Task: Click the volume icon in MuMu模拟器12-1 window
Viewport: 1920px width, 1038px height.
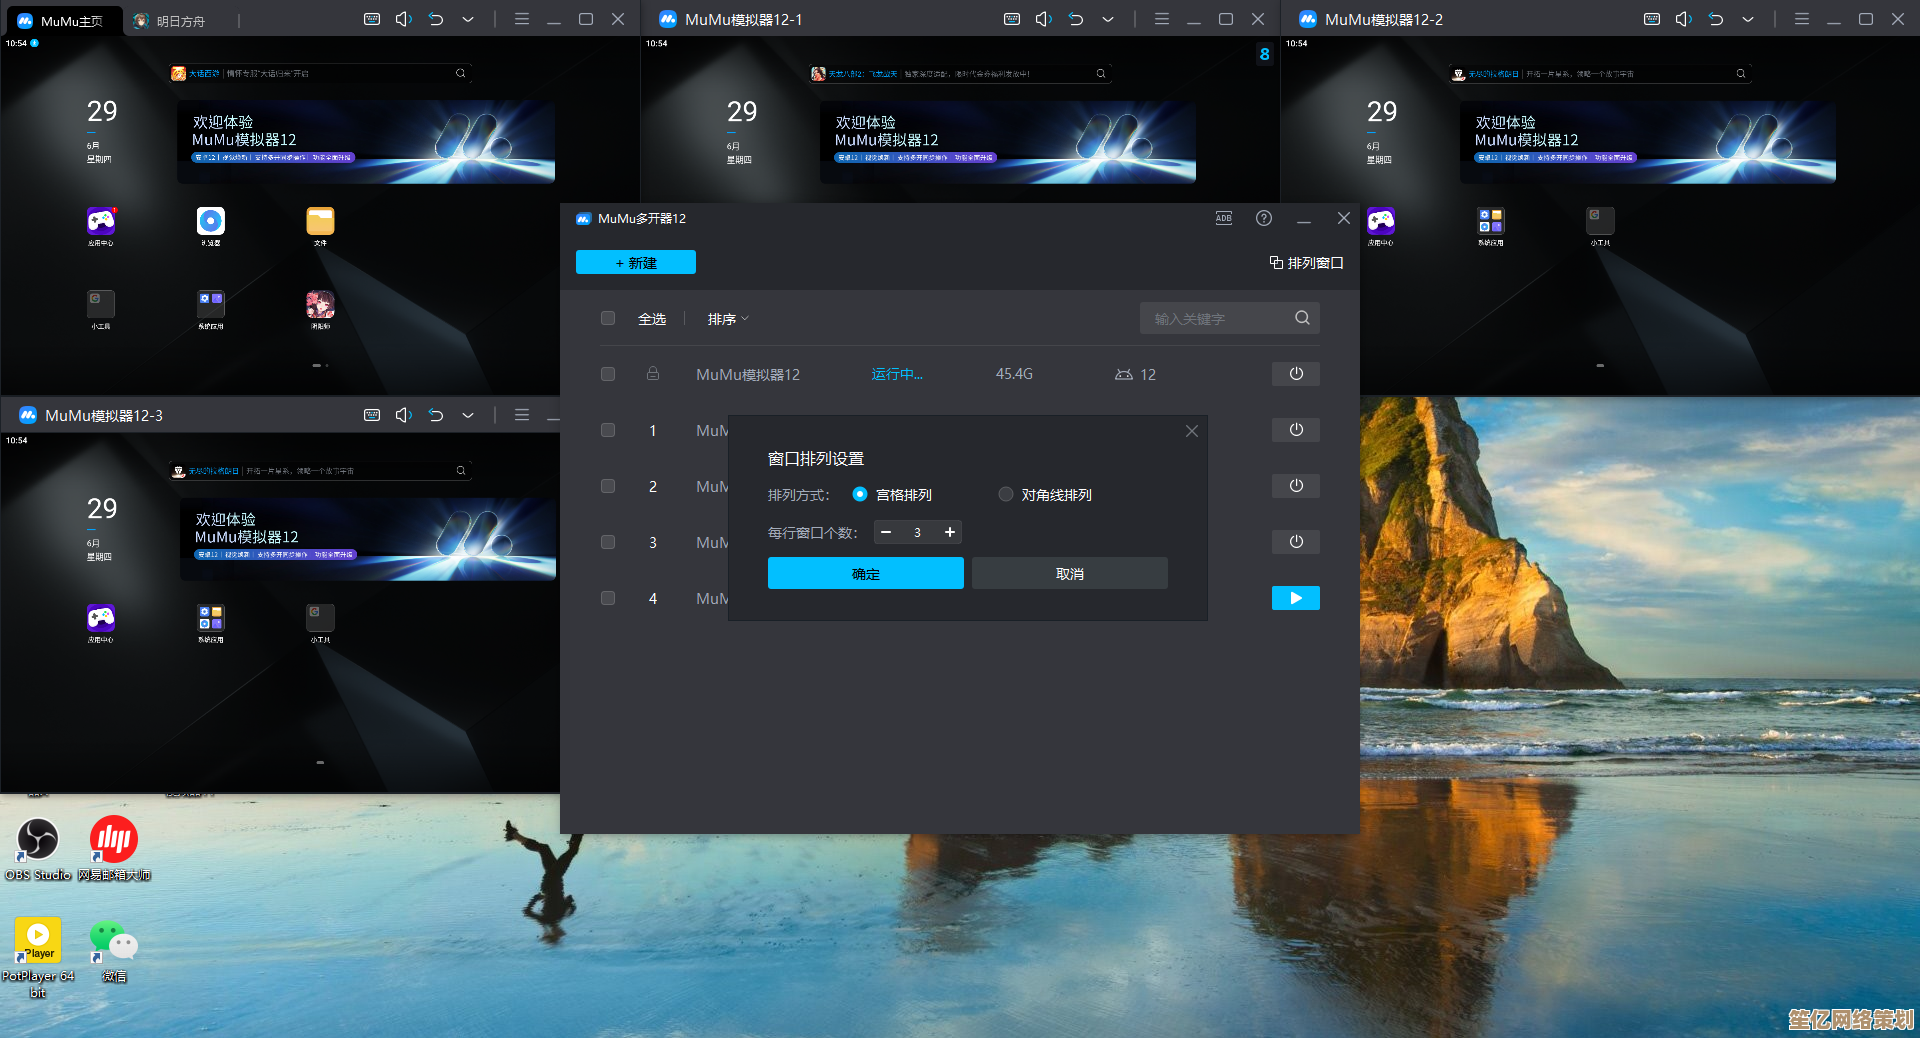Action: [x=1043, y=19]
